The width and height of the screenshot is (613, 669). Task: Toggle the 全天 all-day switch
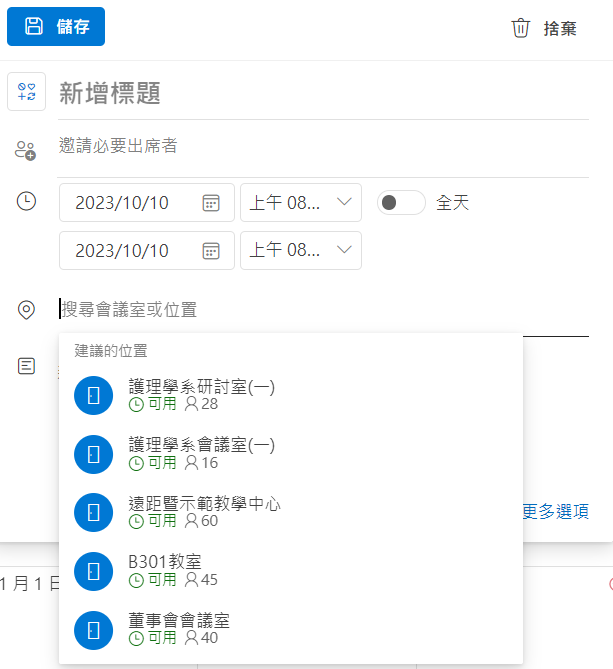[x=400, y=203]
